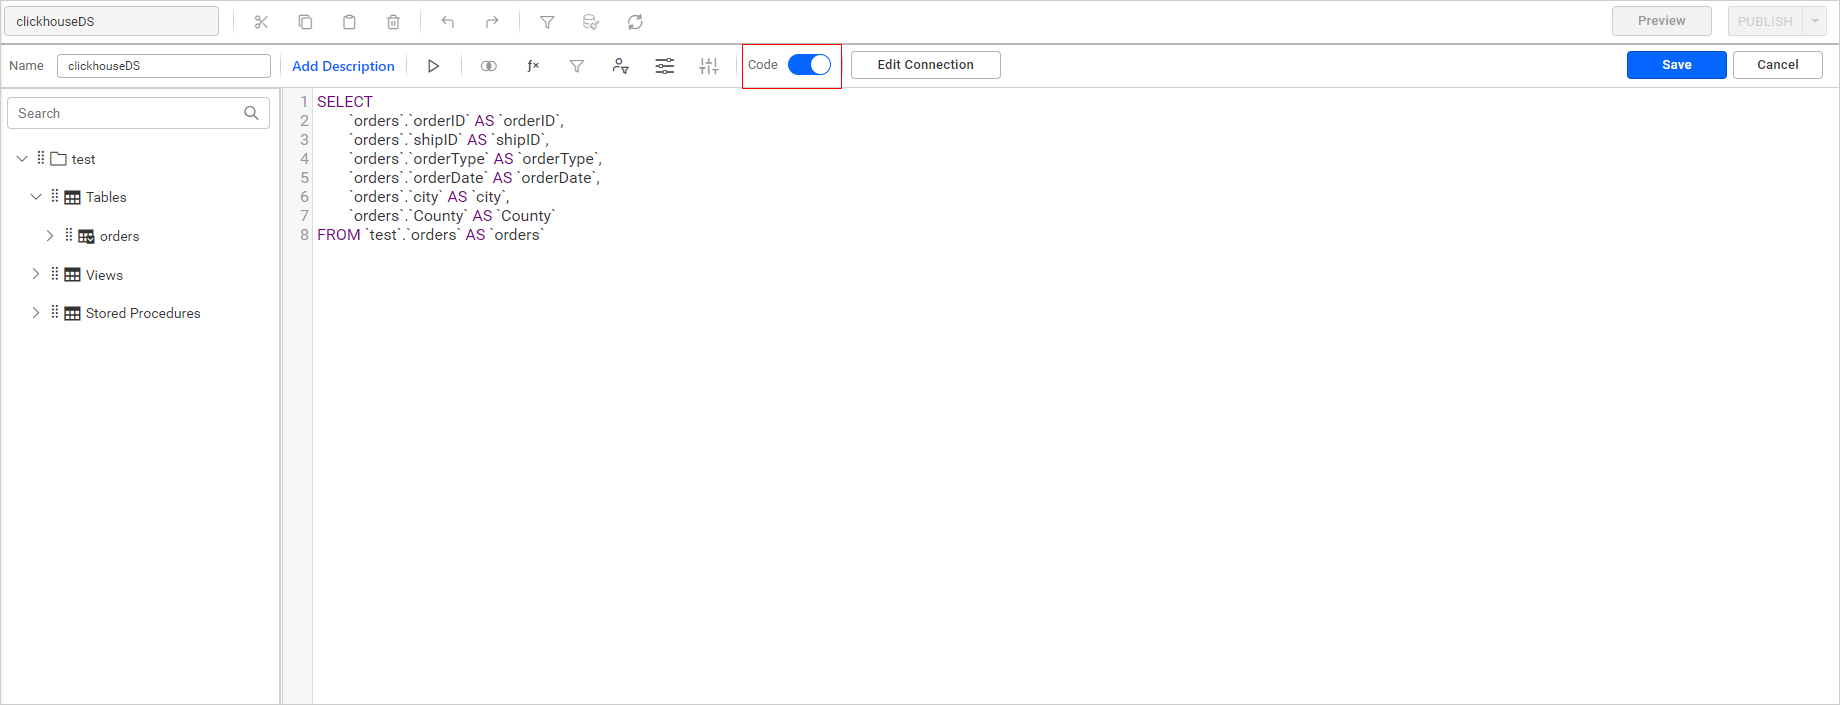Run the query with the play icon

(x=433, y=66)
